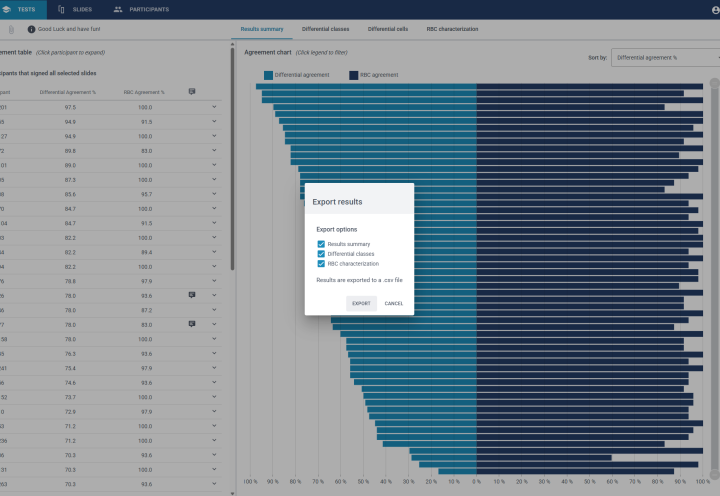
Task: Cancel the export dialog
Action: coord(394,304)
